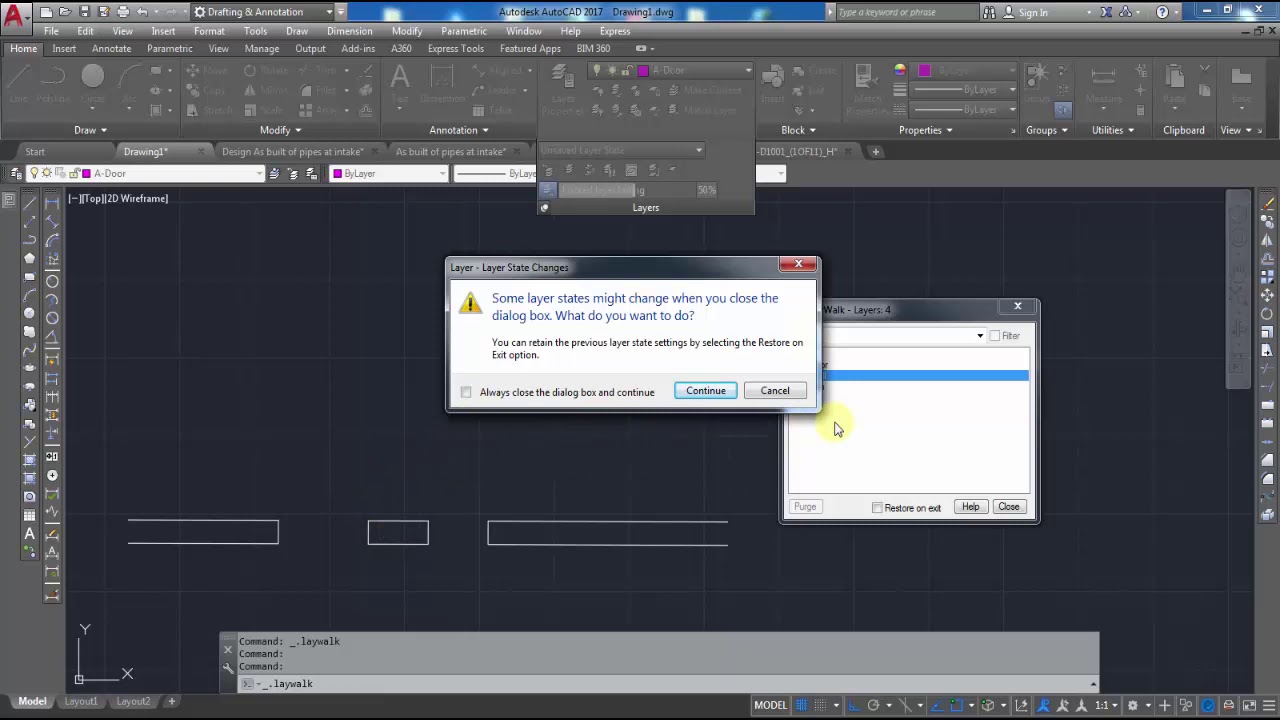Click the Purge button in LayerWalk
This screenshot has width=1280, height=720.
805,507
